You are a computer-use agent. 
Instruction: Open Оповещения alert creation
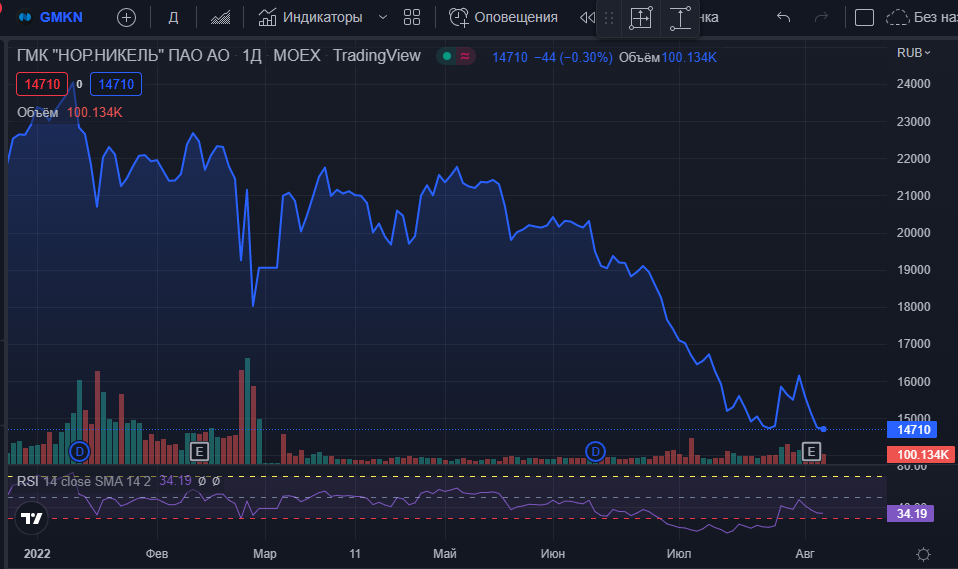click(x=503, y=17)
